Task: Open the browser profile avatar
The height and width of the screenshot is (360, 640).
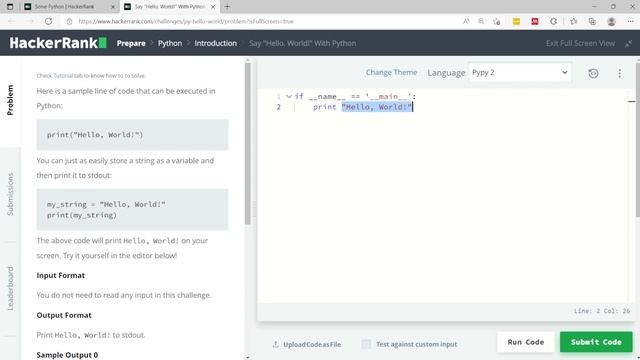Action: pyautogui.click(x=611, y=21)
